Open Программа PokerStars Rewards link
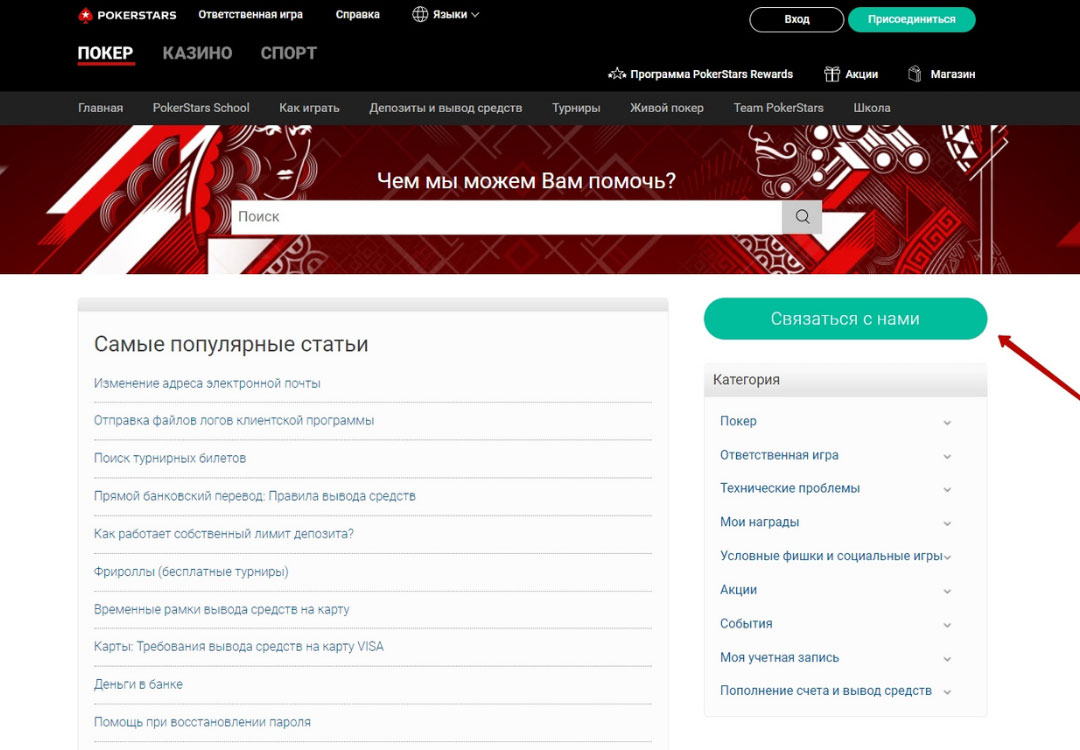Image resolution: width=1080 pixels, height=750 pixels. (712, 74)
